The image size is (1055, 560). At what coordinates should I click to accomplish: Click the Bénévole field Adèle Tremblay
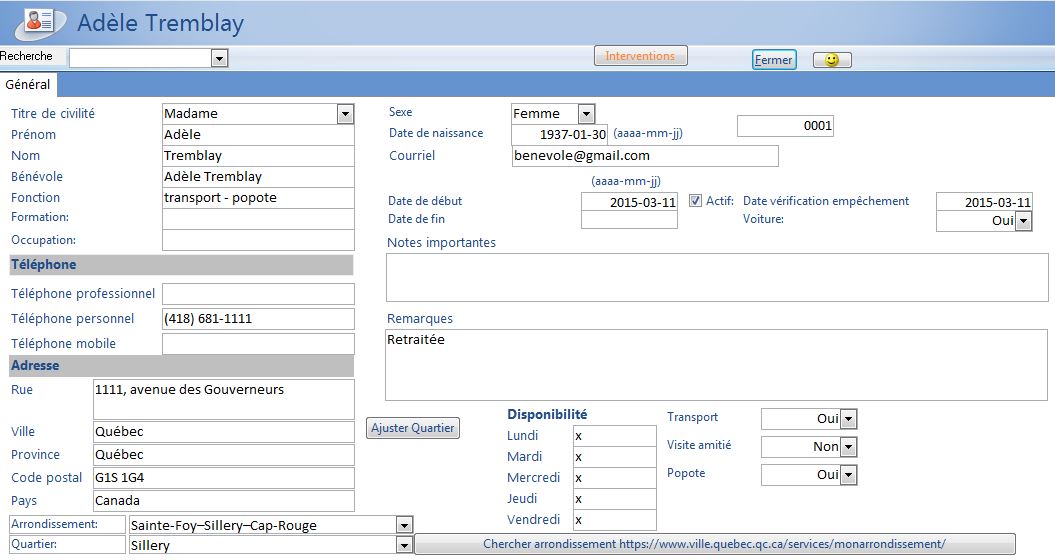pos(258,176)
